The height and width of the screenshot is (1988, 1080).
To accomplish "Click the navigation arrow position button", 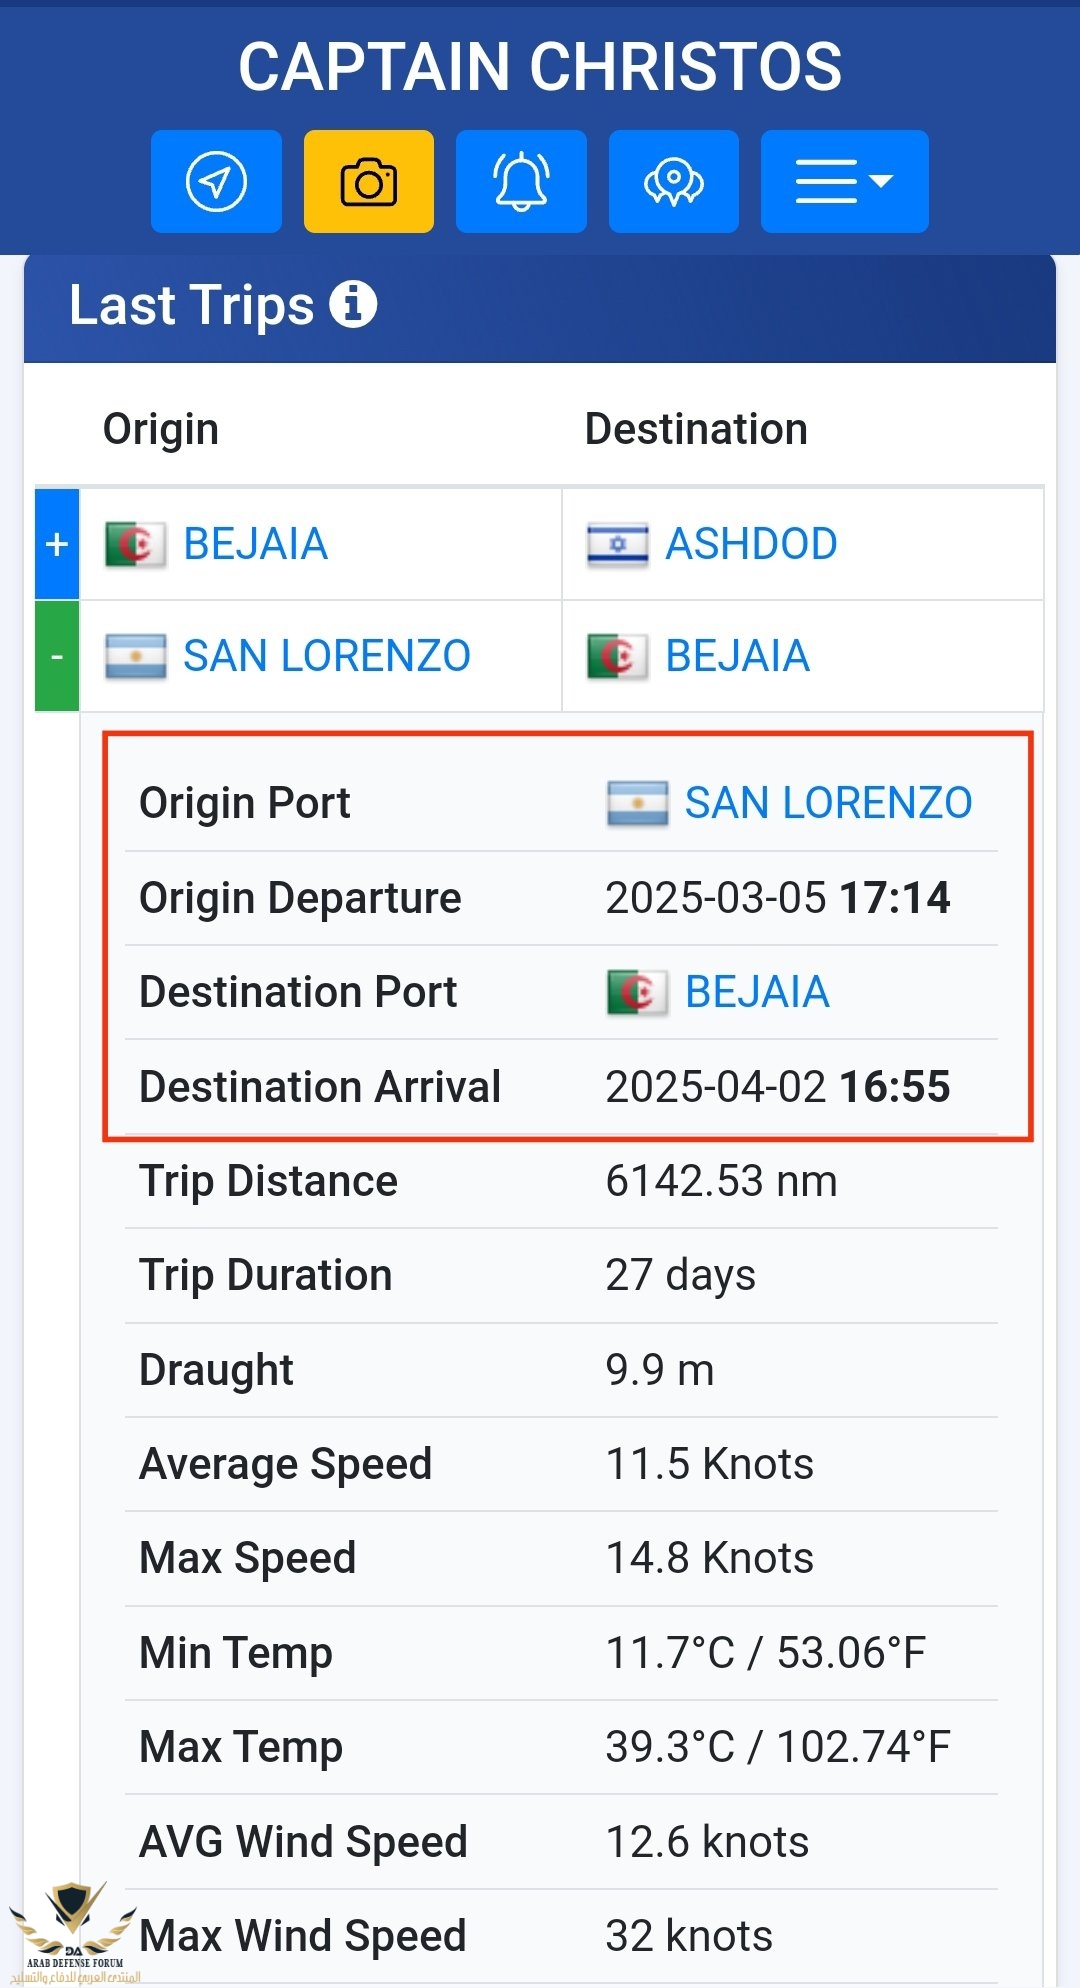I will [216, 182].
